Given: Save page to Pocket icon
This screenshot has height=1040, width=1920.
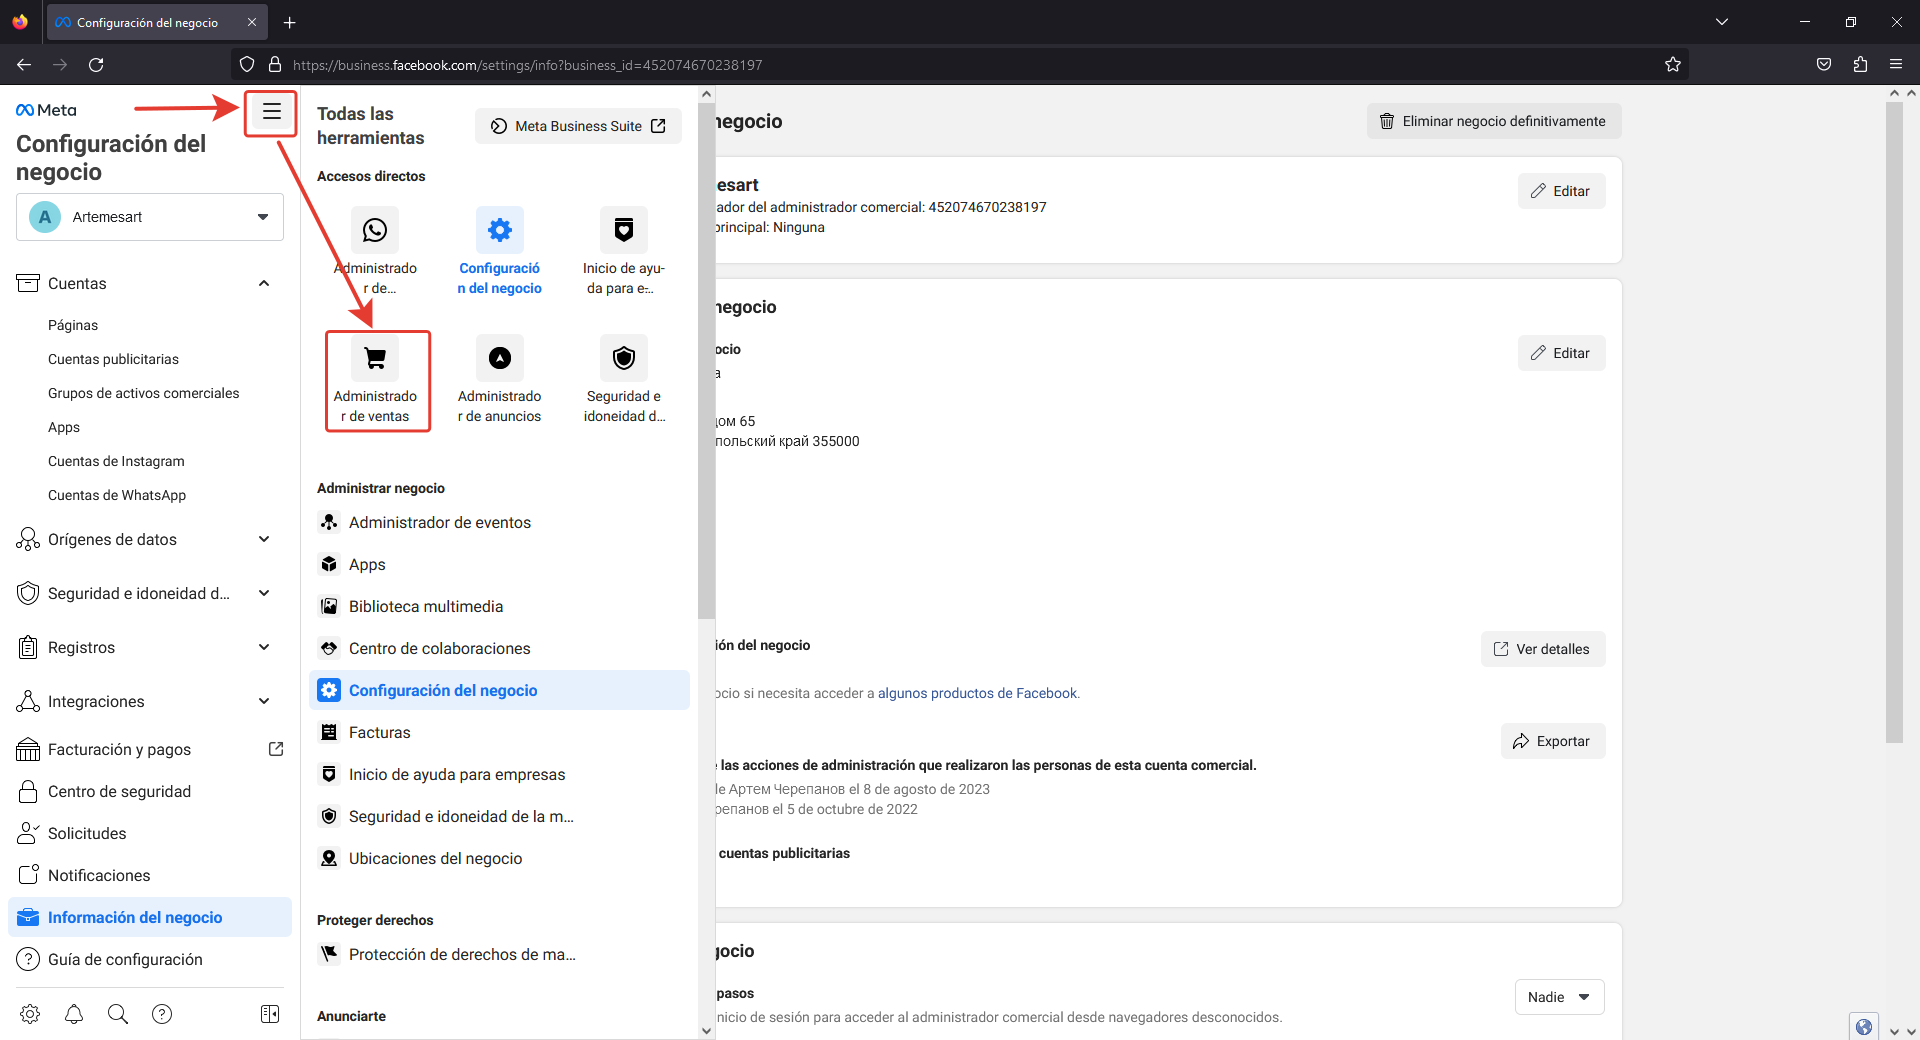Looking at the screenshot, I should pos(1824,65).
